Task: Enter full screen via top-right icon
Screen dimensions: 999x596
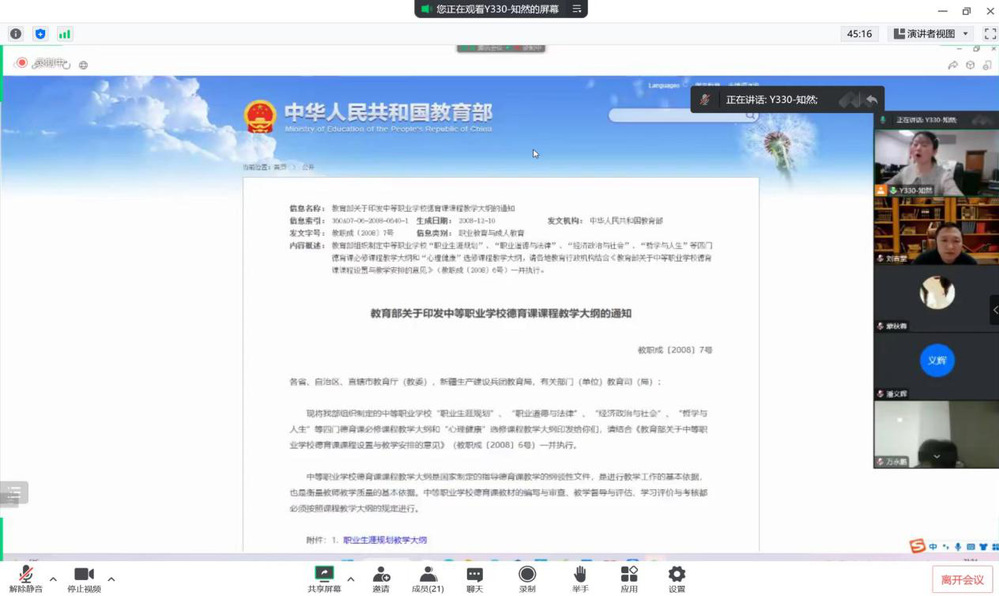Action: [x=989, y=34]
